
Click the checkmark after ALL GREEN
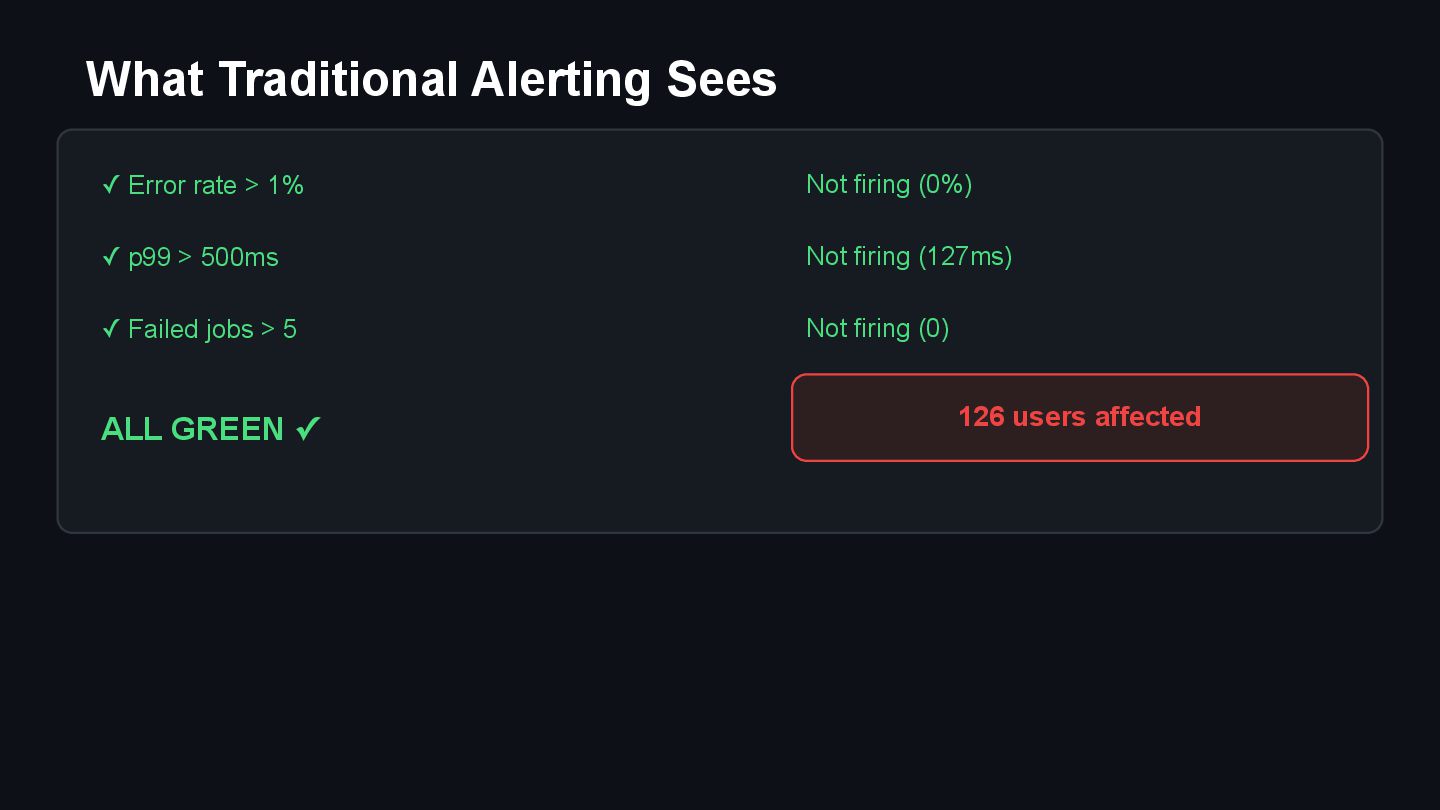pos(307,429)
